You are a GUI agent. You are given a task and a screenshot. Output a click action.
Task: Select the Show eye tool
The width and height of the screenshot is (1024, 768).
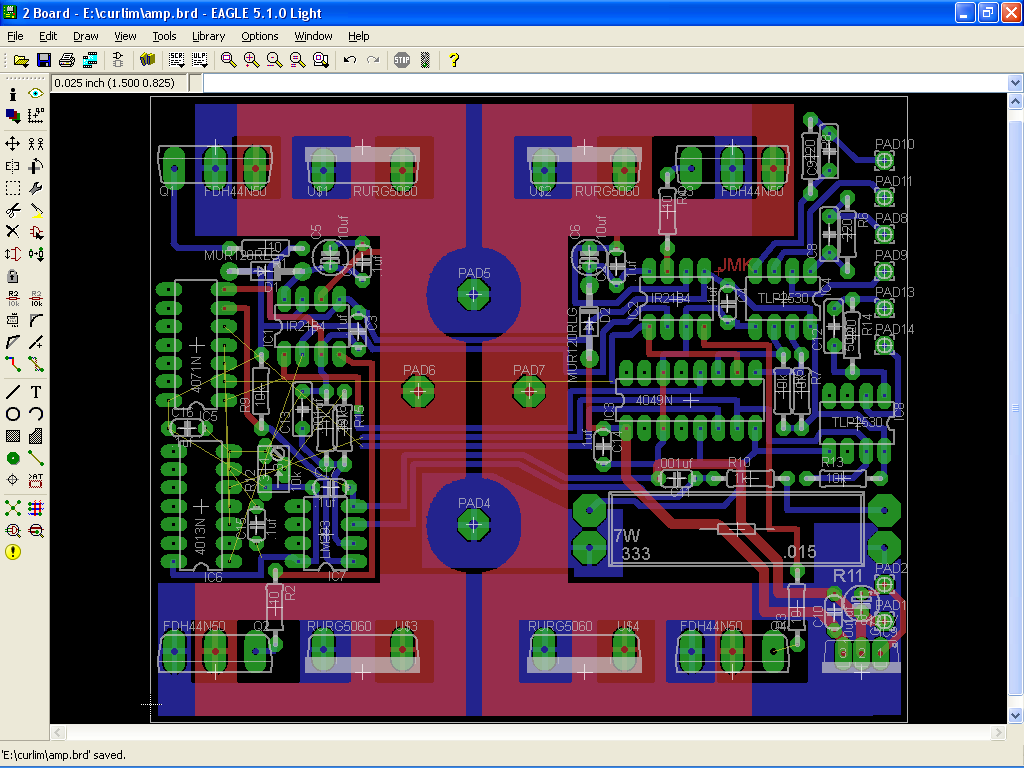point(36,94)
